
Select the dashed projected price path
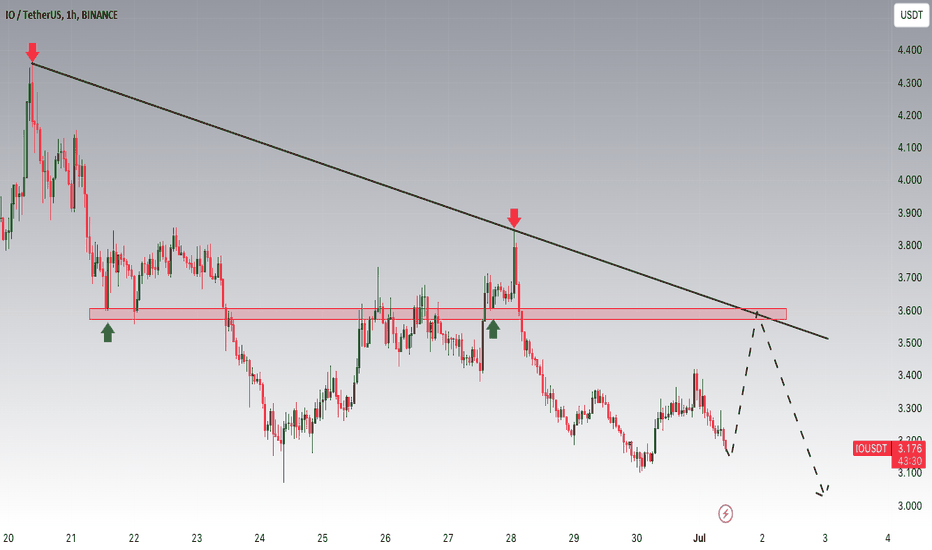779,404
